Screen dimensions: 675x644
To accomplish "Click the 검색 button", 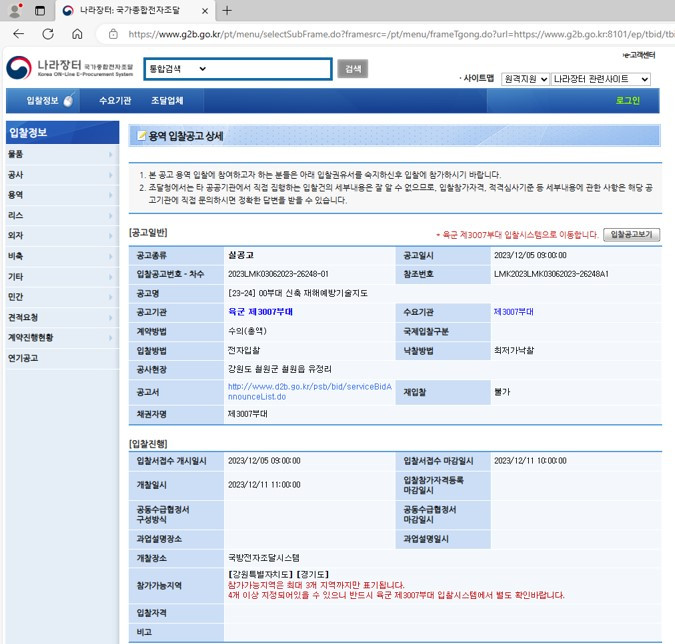I will 353,69.
